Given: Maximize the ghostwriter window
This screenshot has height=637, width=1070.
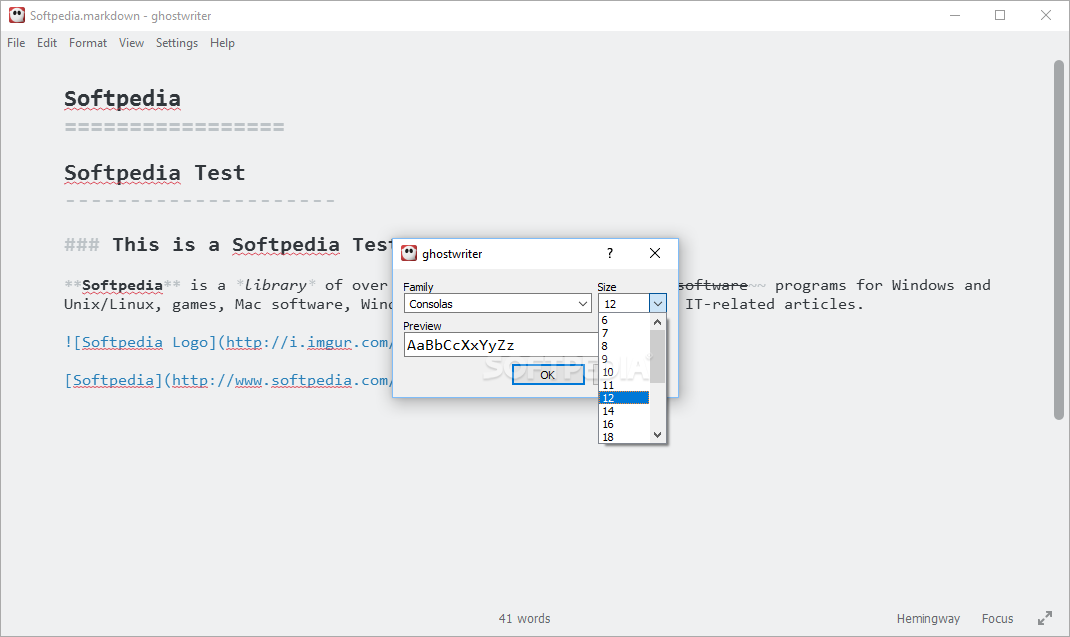Looking at the screenshot, I should pyautogui.click(x=1000, y=15).
